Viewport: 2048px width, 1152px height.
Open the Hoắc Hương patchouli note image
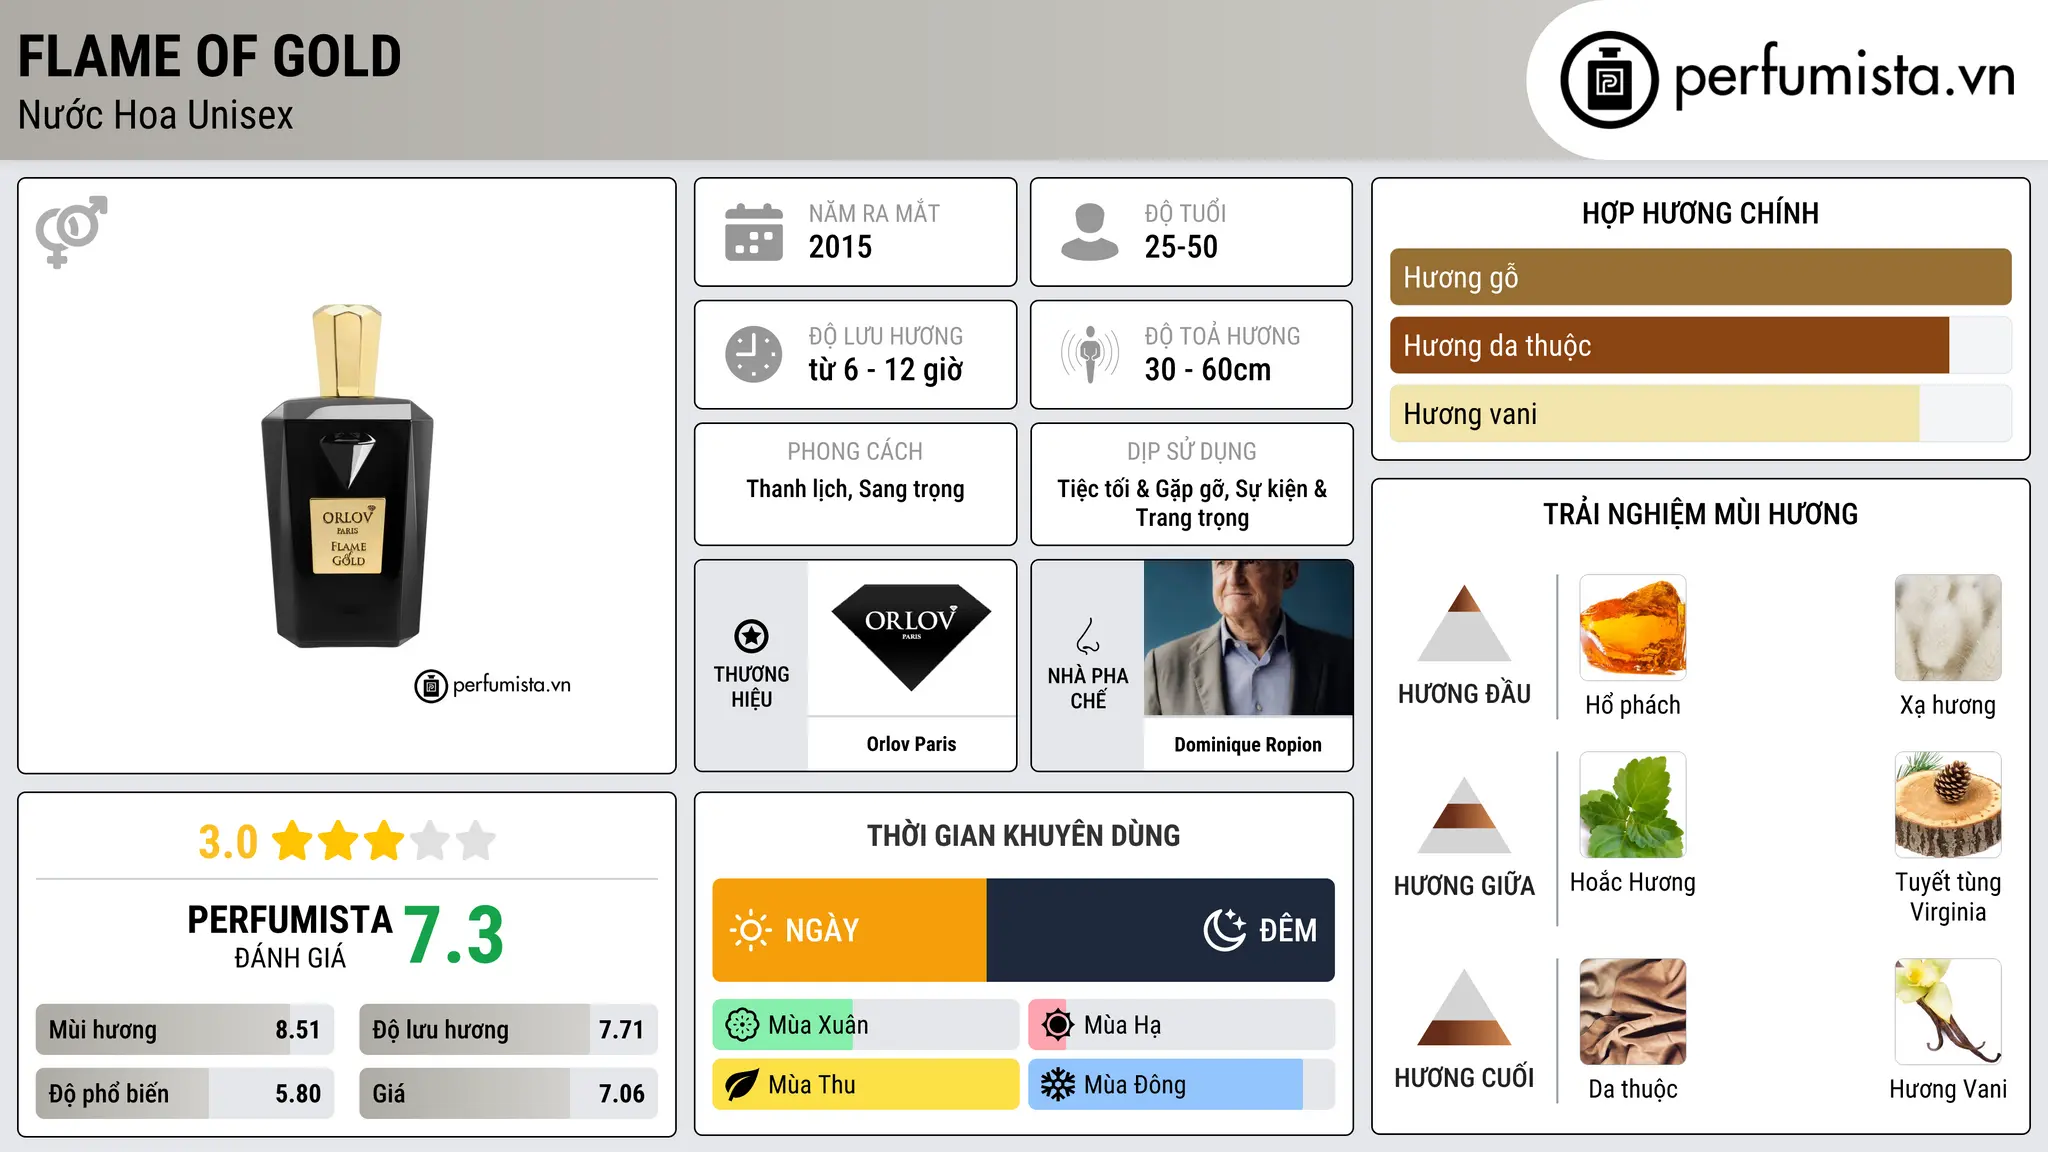click(1632, 805)
